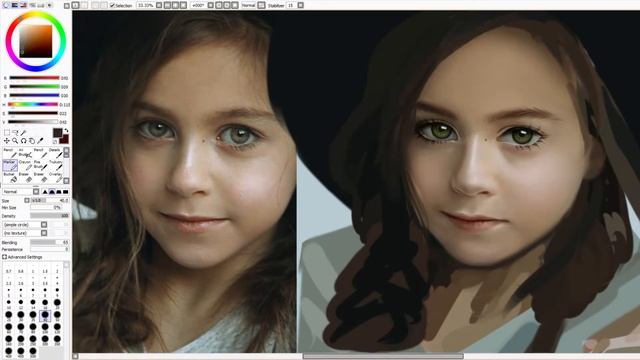640x360 pixels.
Task: Select the Magic Wand tool
Action: [23, 133]
